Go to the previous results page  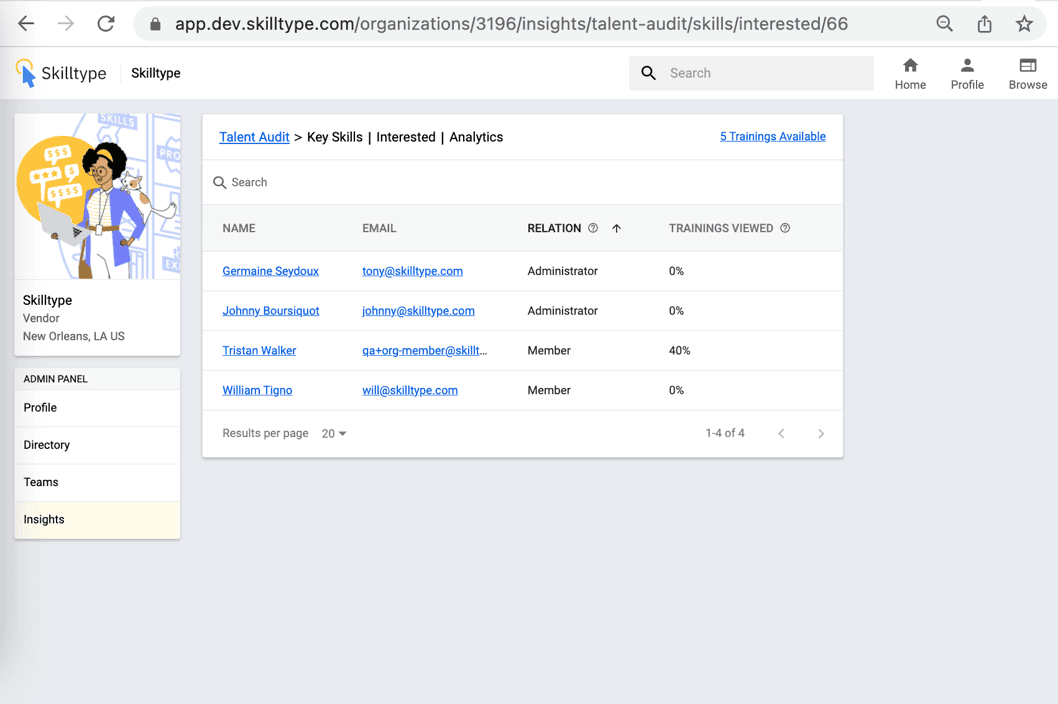[x=781, y=433]
